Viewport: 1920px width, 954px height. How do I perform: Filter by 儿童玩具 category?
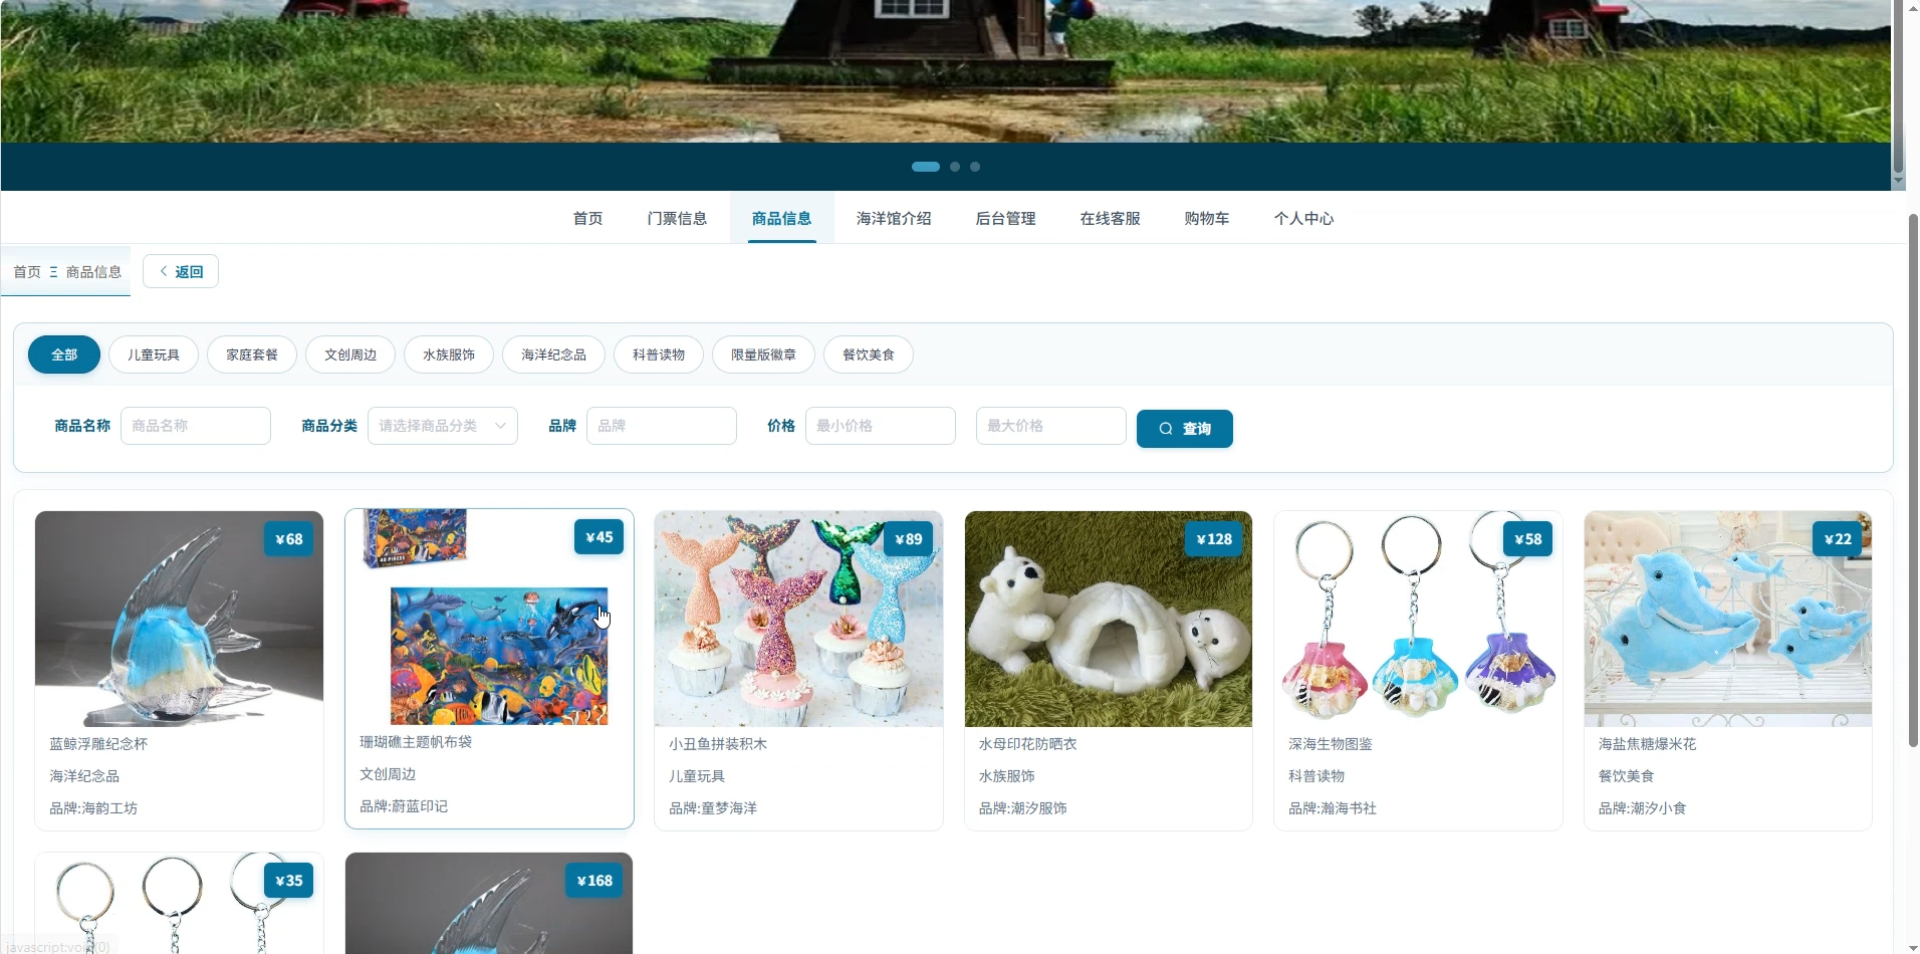[153, 355]
